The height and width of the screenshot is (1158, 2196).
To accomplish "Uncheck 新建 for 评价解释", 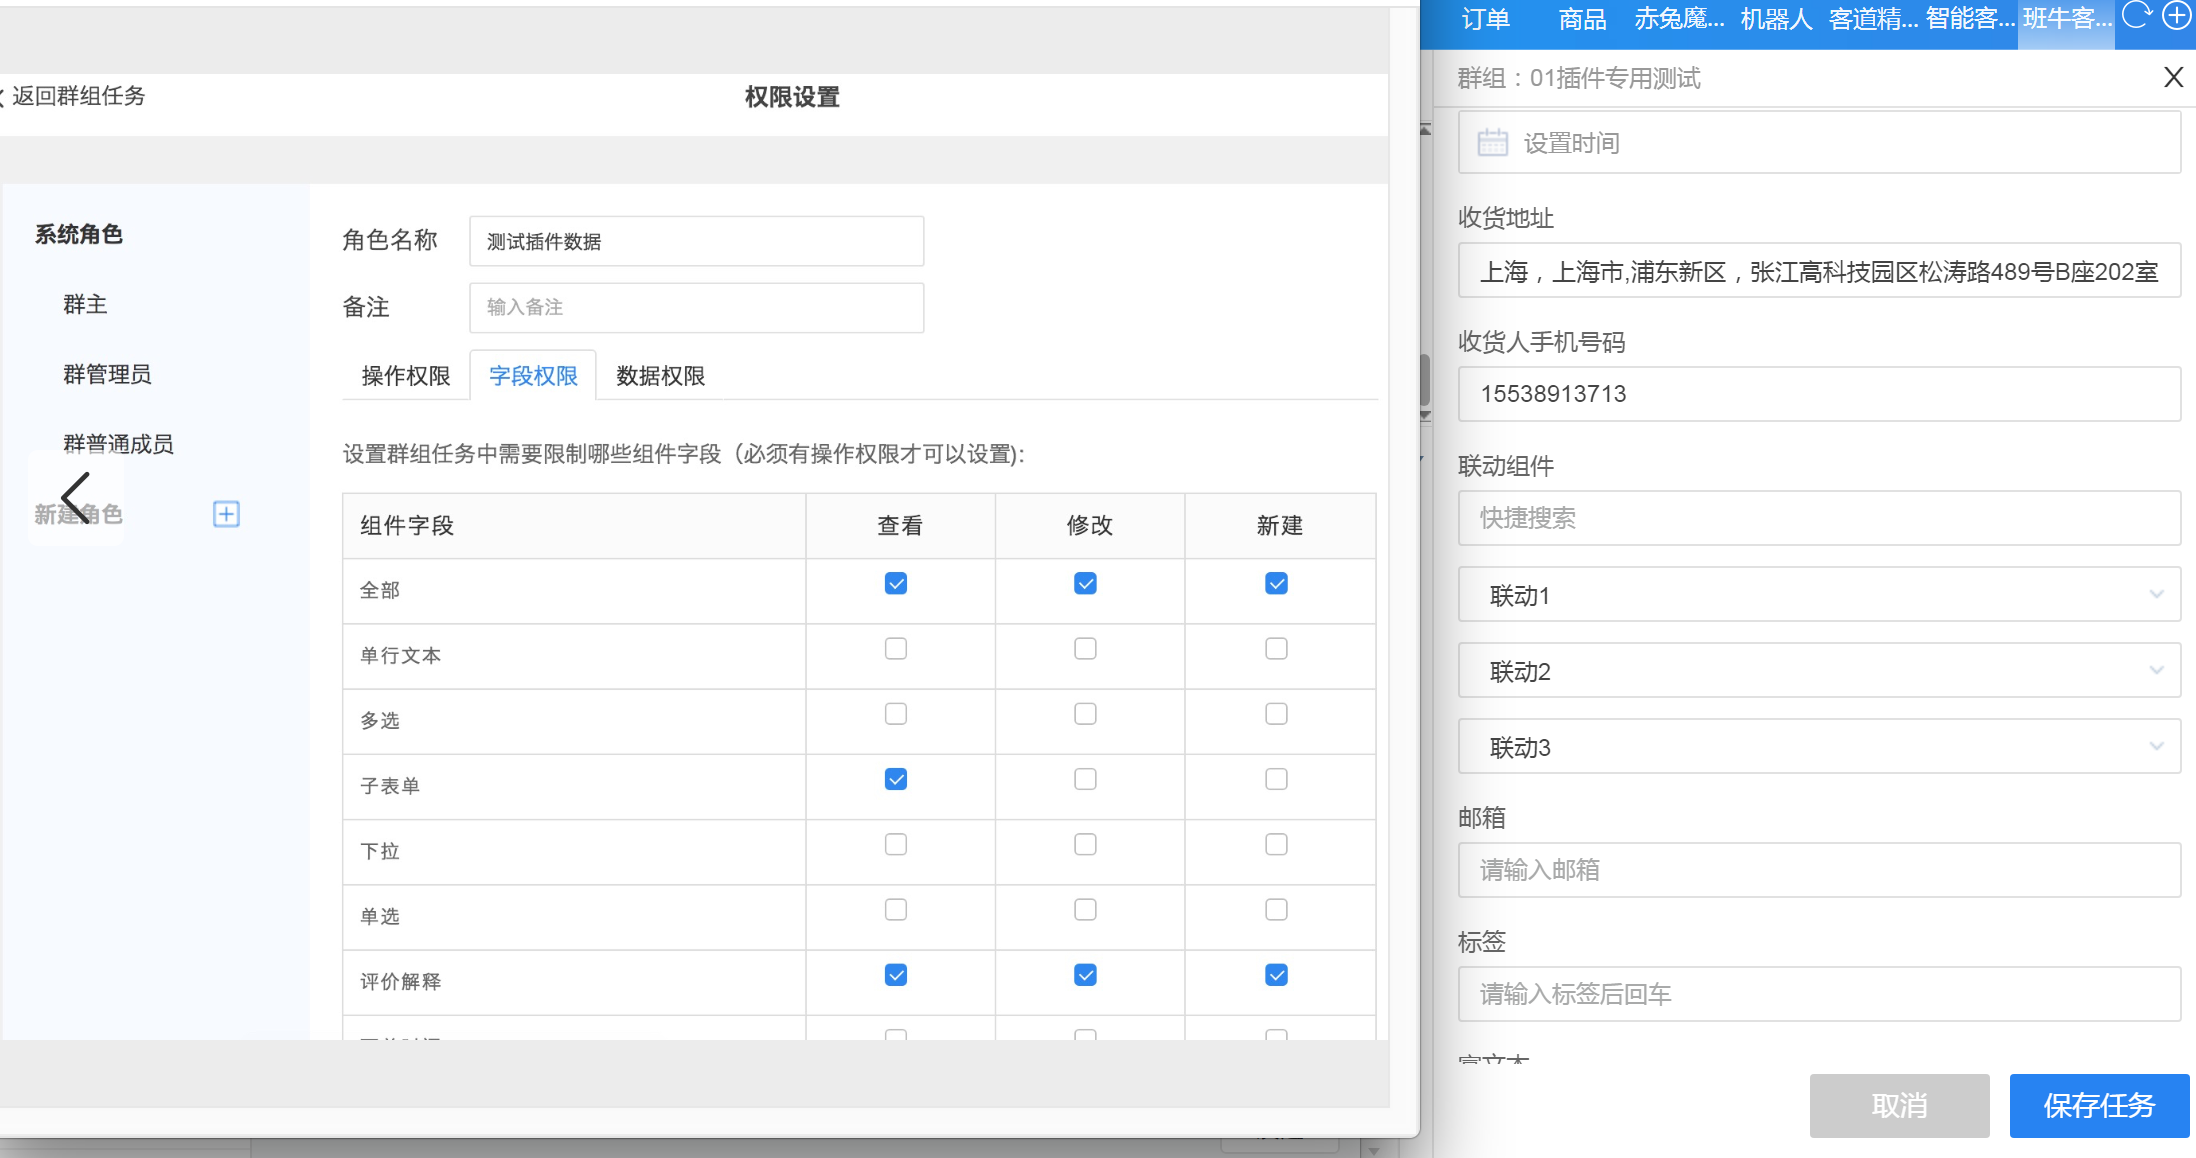I will 1276,975.
